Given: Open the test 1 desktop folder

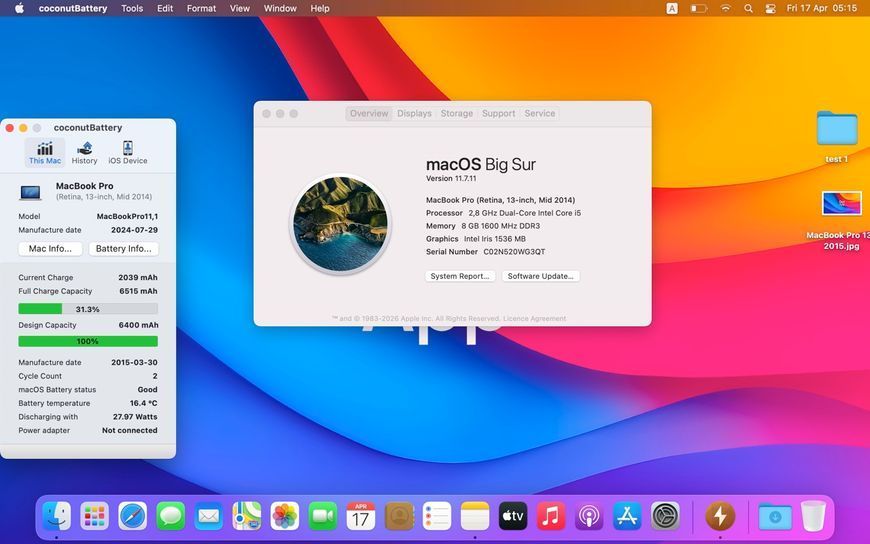Looking at the screenshot, I should tap(837, 129).
